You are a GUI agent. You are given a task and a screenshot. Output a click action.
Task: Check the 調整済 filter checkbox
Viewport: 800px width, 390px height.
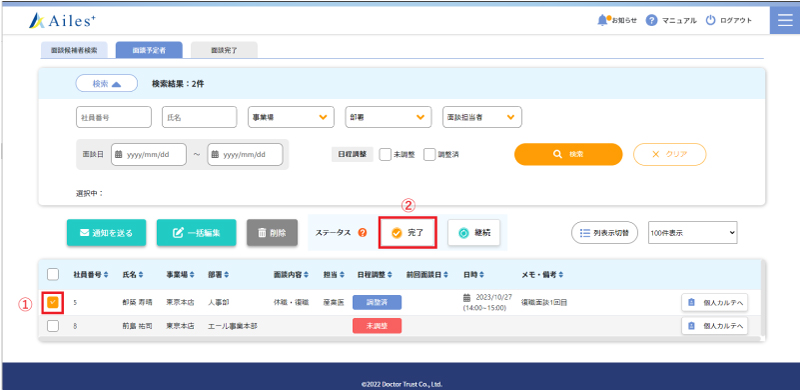coord(430,154)
